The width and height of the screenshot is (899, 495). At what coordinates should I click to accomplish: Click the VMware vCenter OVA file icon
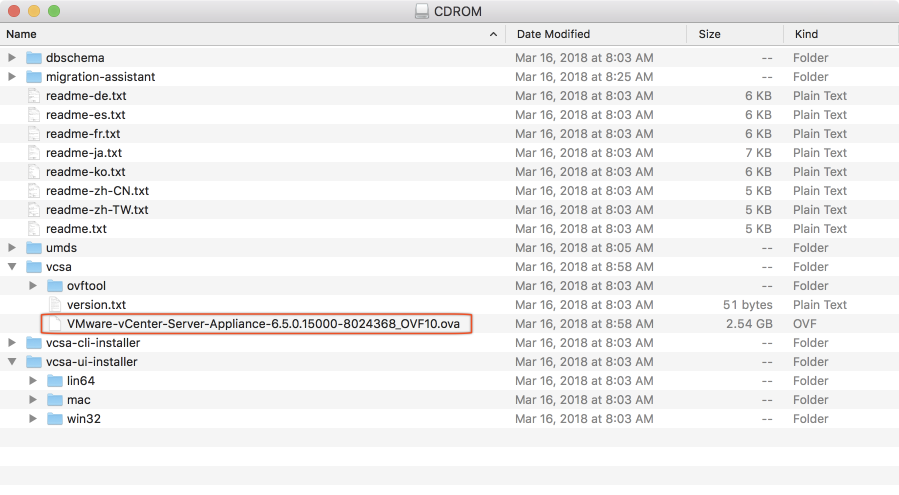click(55, 324)
